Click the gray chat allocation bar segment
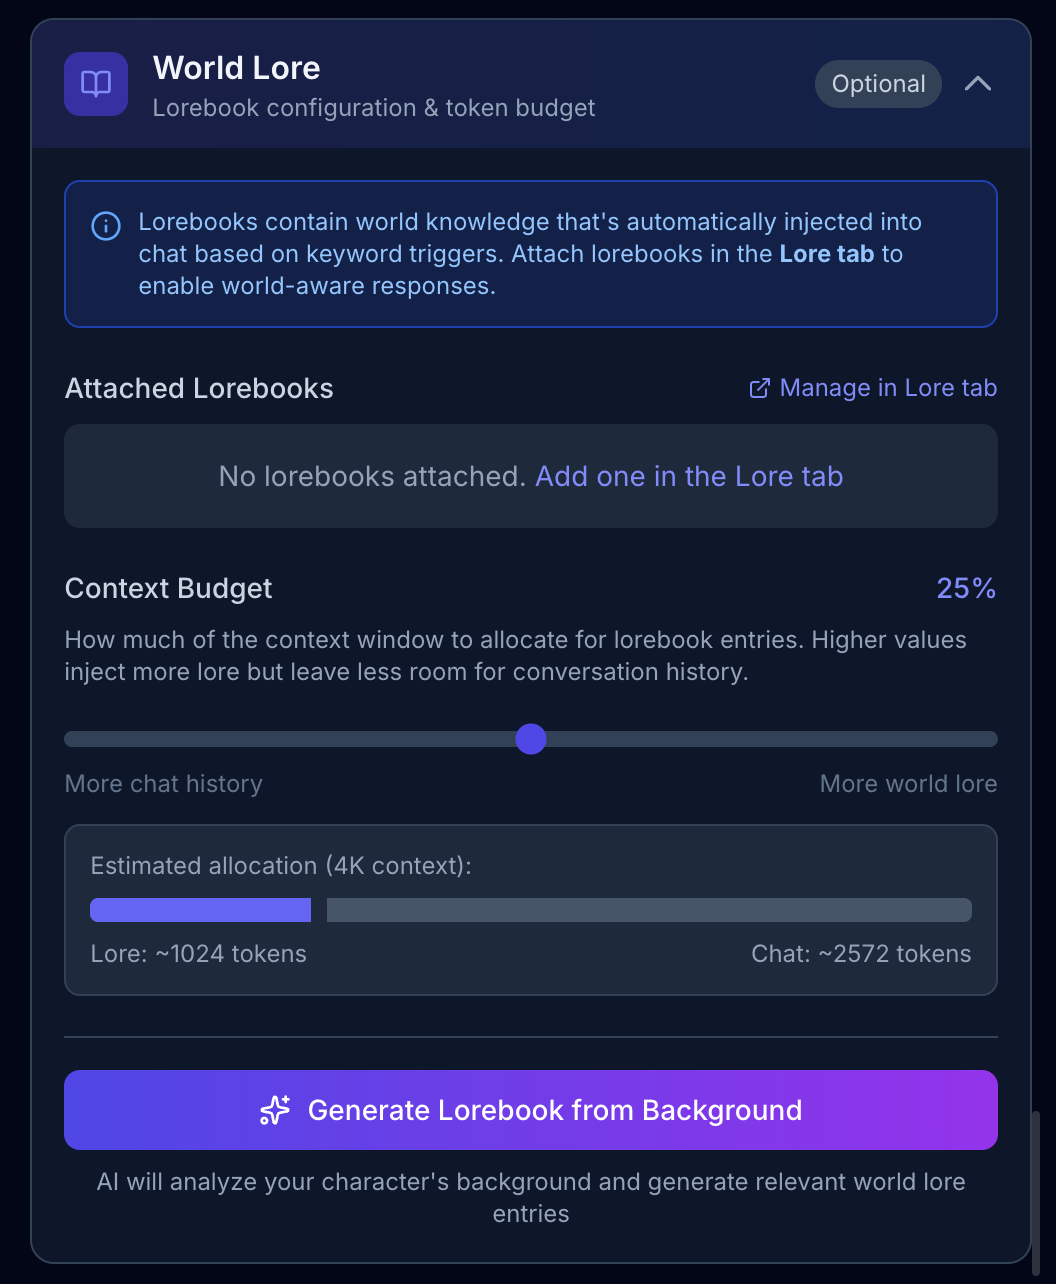1056x1284 pixels. pyautogui.click(x=648, y=909)
